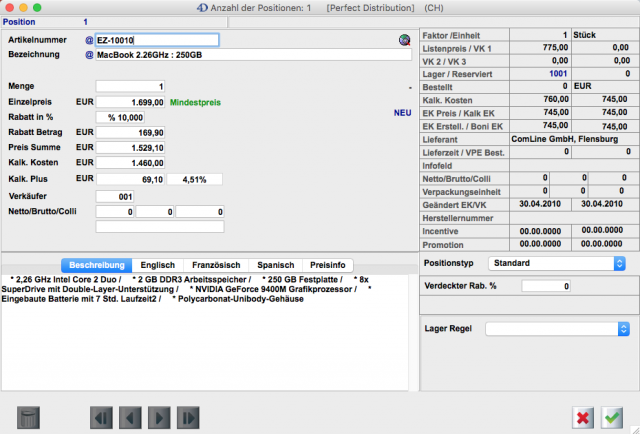Go to next position record

click(x=158, y=415)
